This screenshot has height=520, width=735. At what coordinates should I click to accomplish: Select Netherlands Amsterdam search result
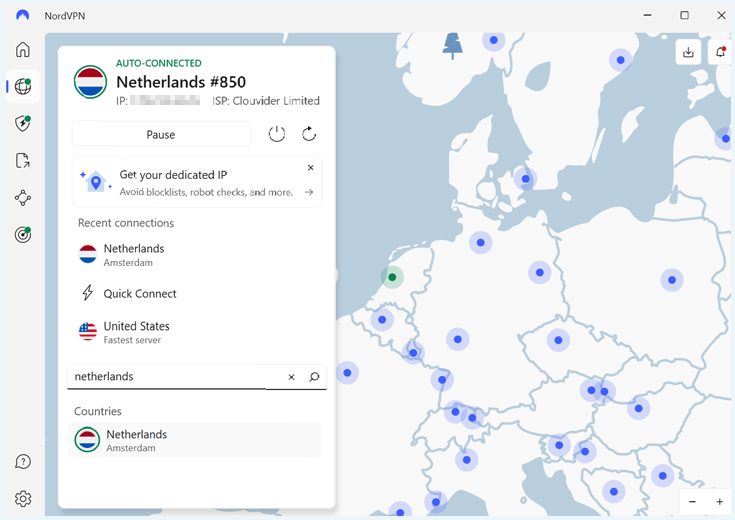point(195,440)
